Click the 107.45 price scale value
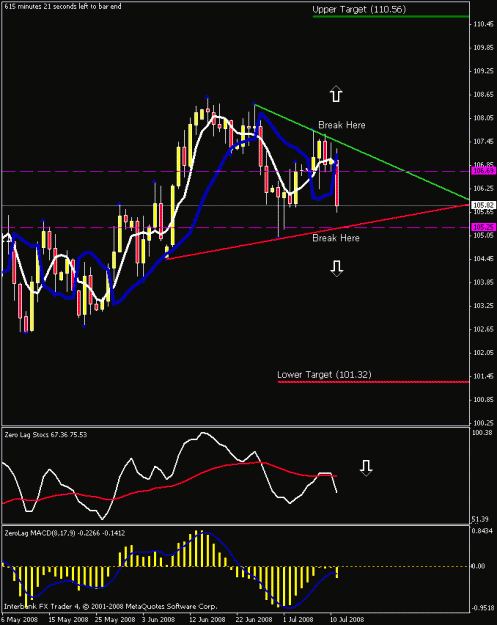The width and height of the screenshot is (497, 625). [483, 142]
